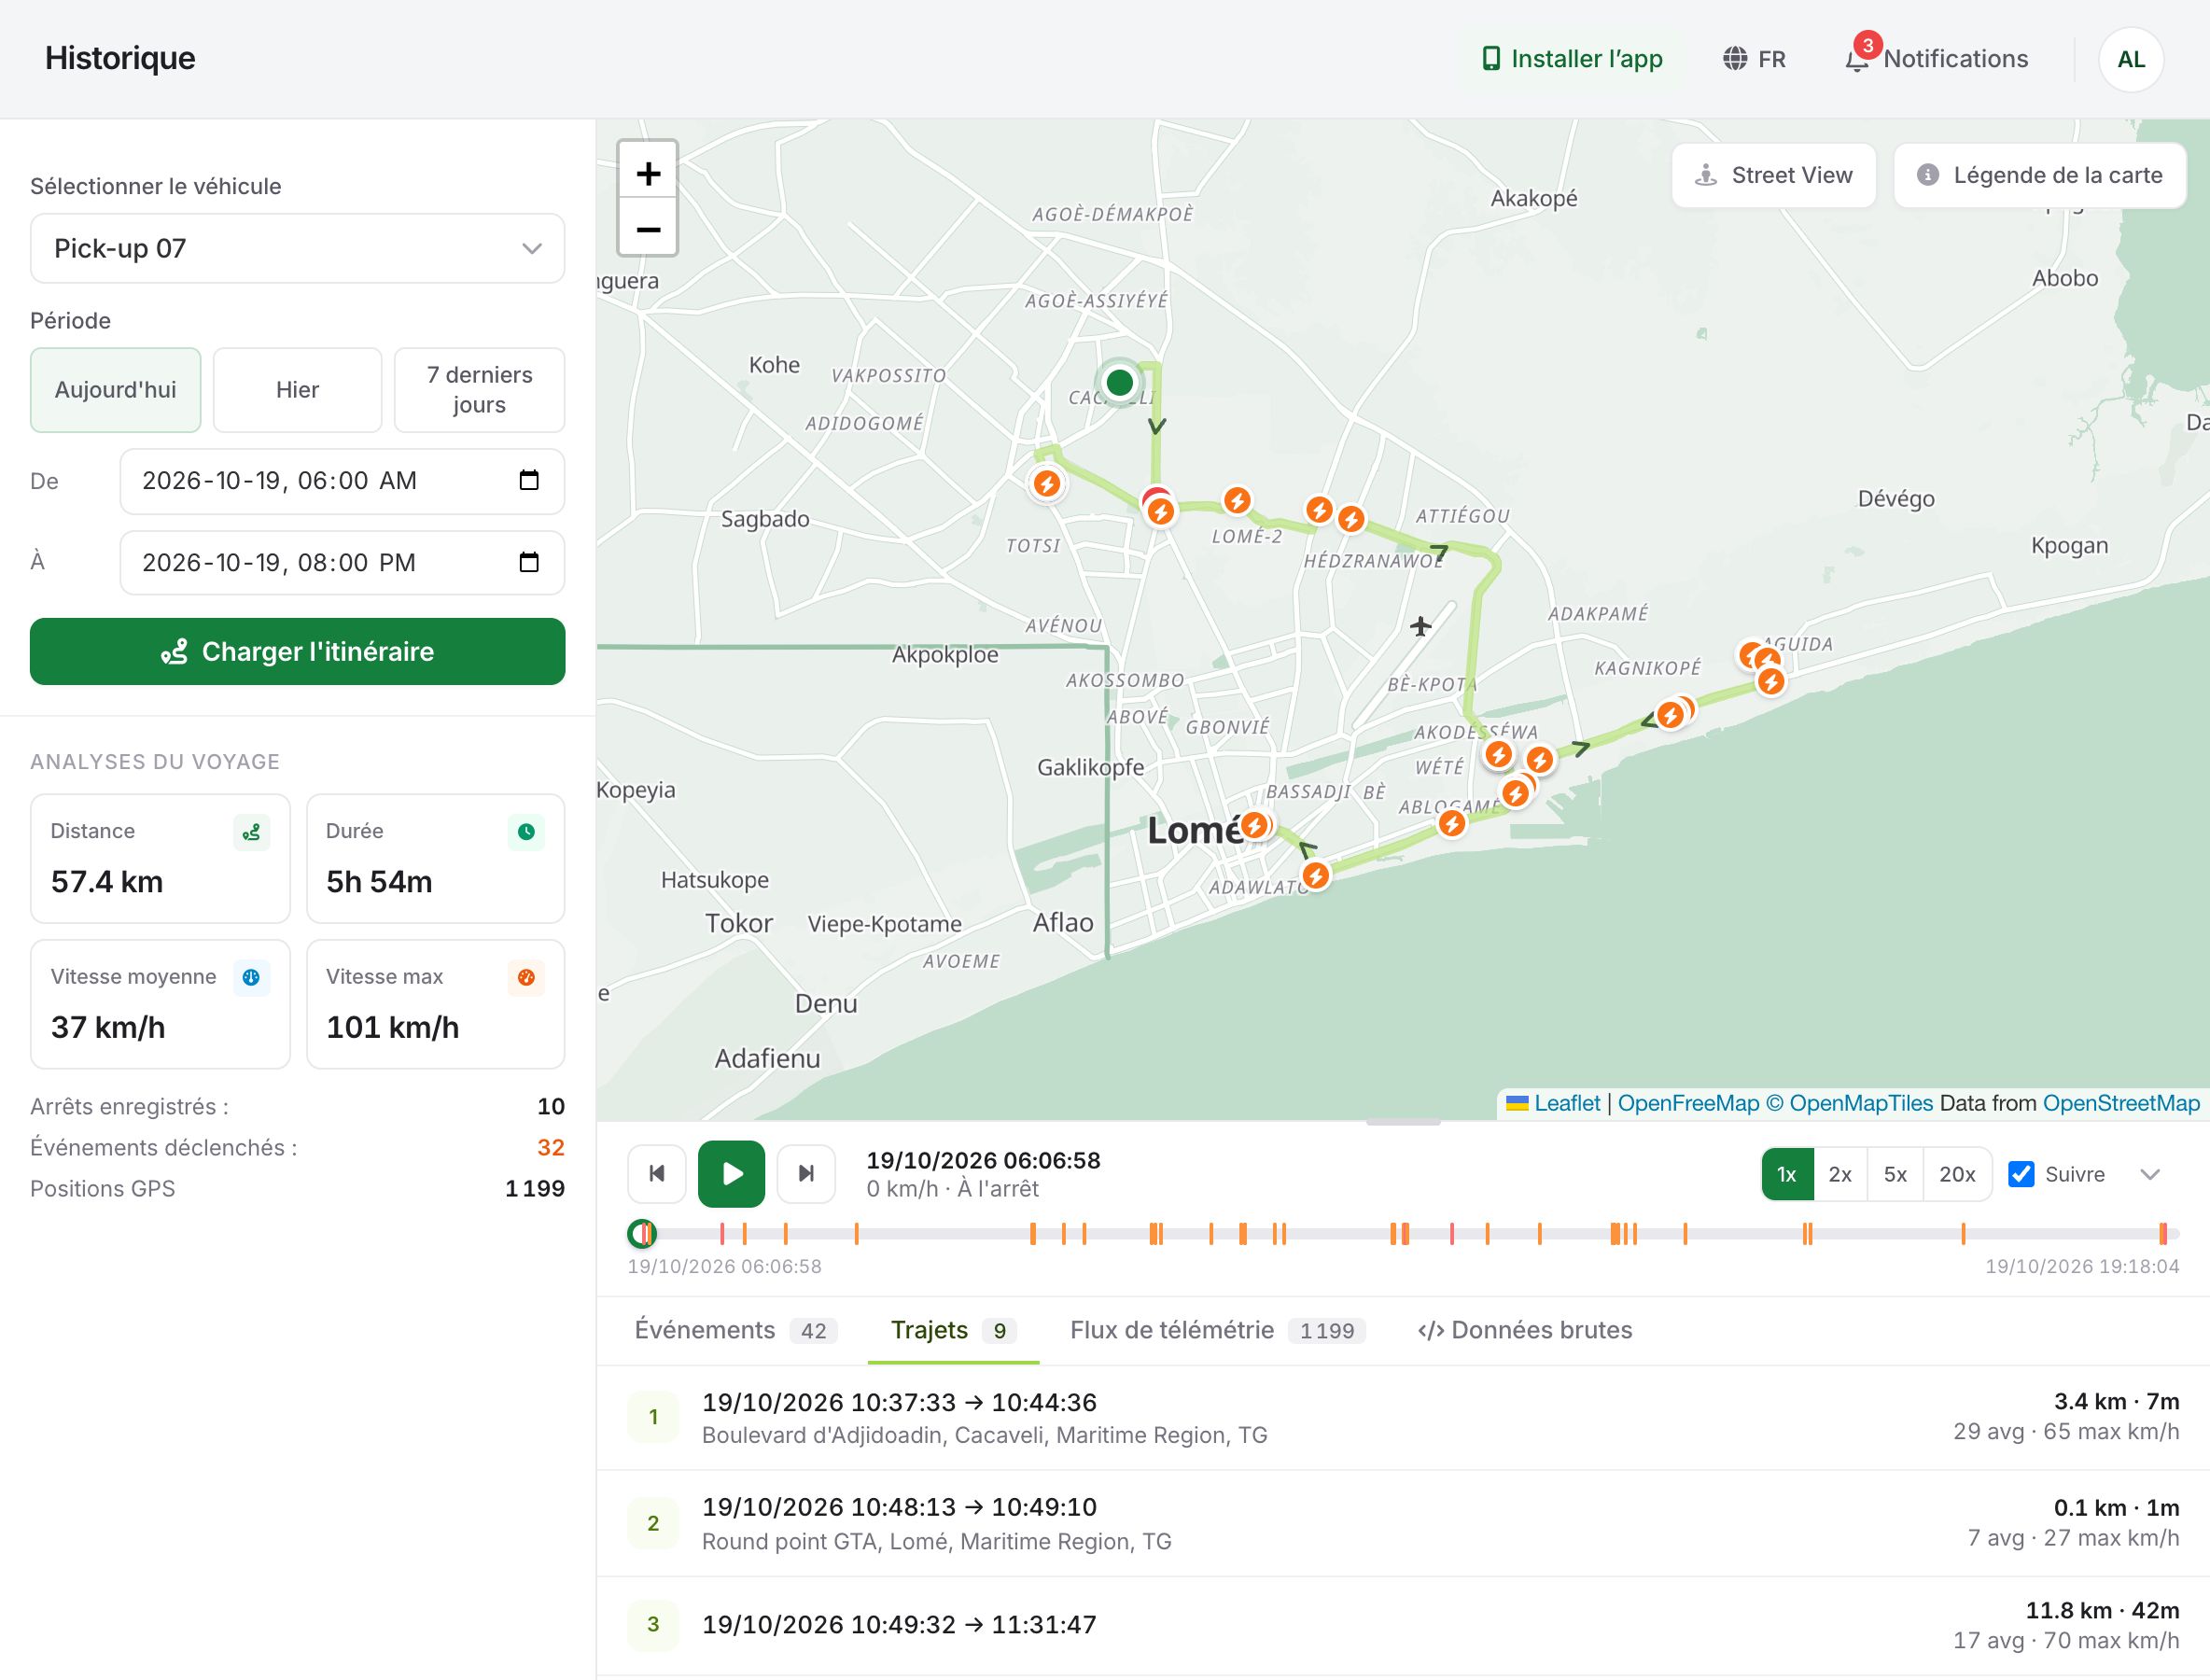Open Street View
The height and width of the screenshot is (1680, 2210).
point(1774,175)
